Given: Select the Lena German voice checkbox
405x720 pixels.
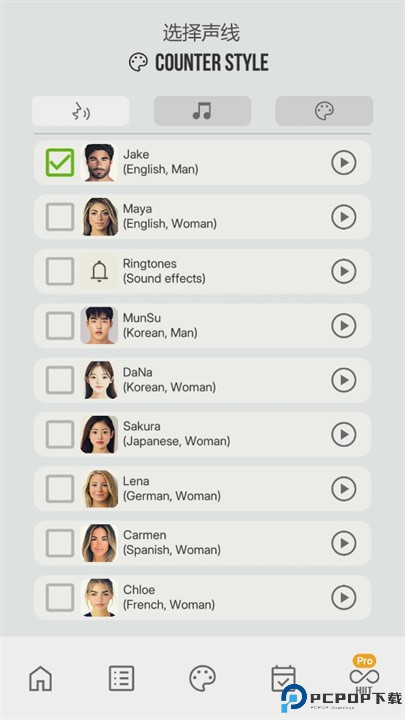Looking at the screenshot, I should (x=60, y=489).
